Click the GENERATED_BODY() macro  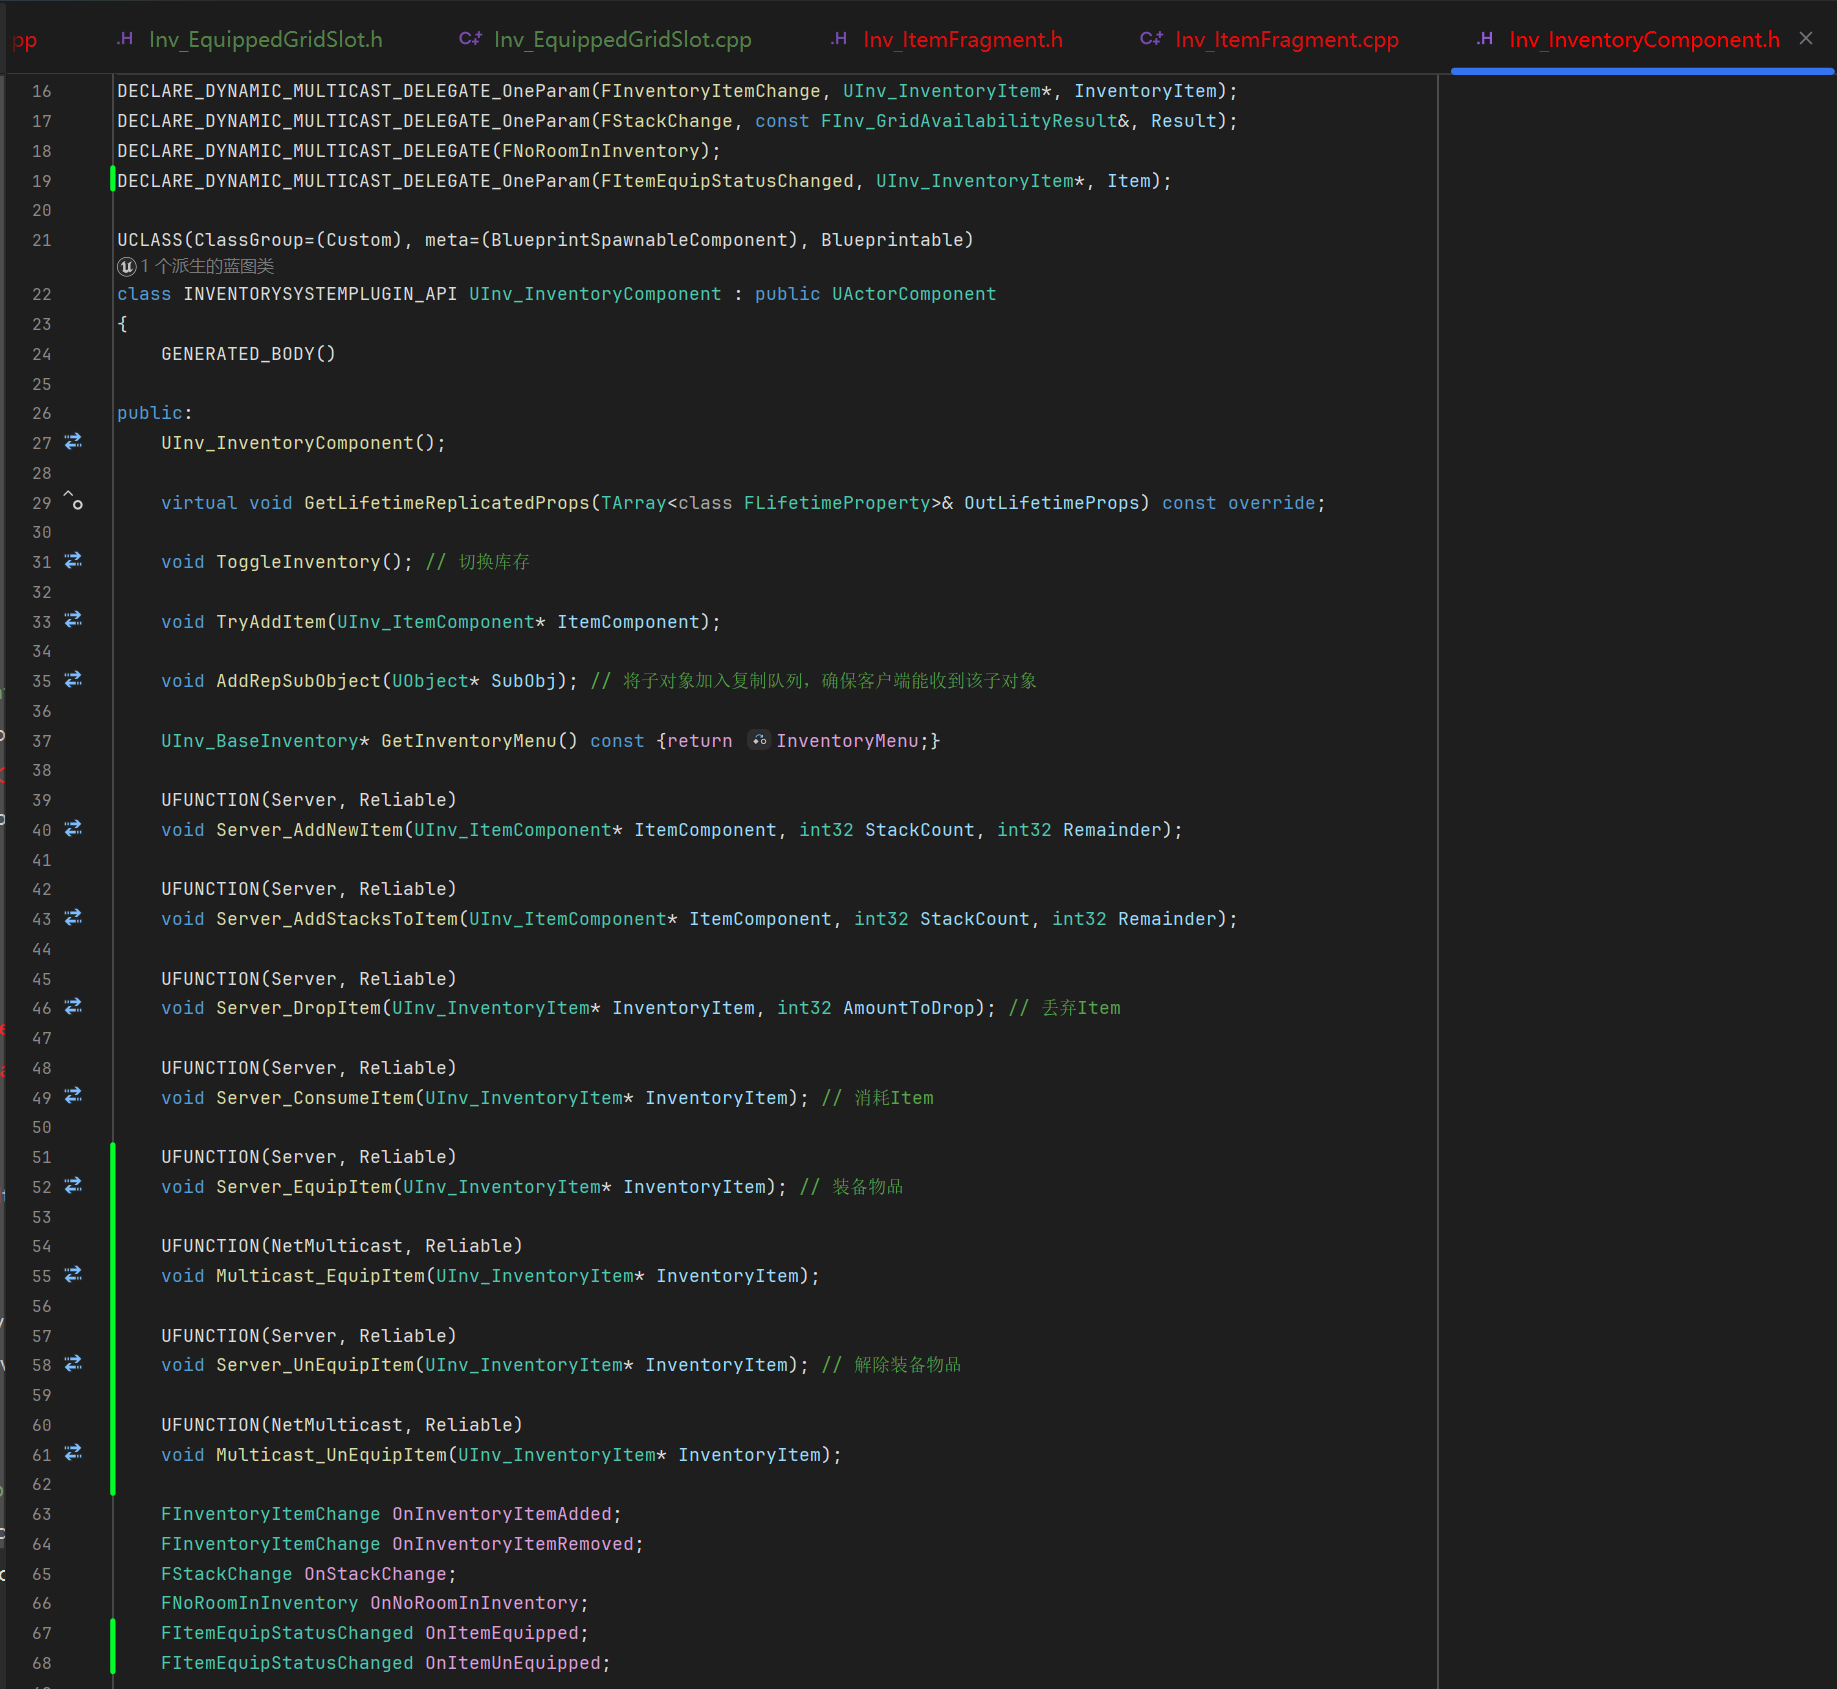[248, 354]
